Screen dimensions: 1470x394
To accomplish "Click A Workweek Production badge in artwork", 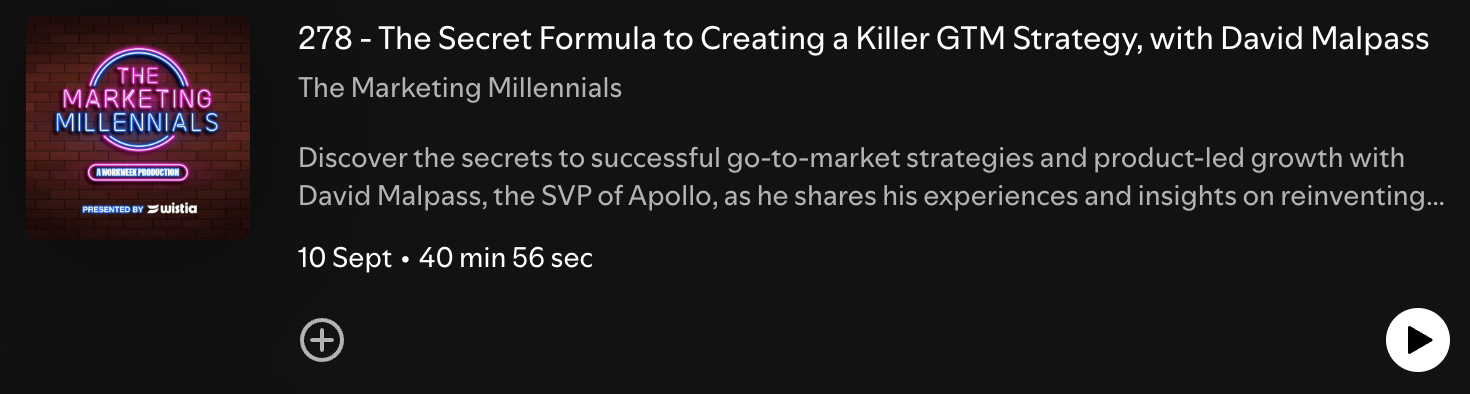I will click(138, 172).
